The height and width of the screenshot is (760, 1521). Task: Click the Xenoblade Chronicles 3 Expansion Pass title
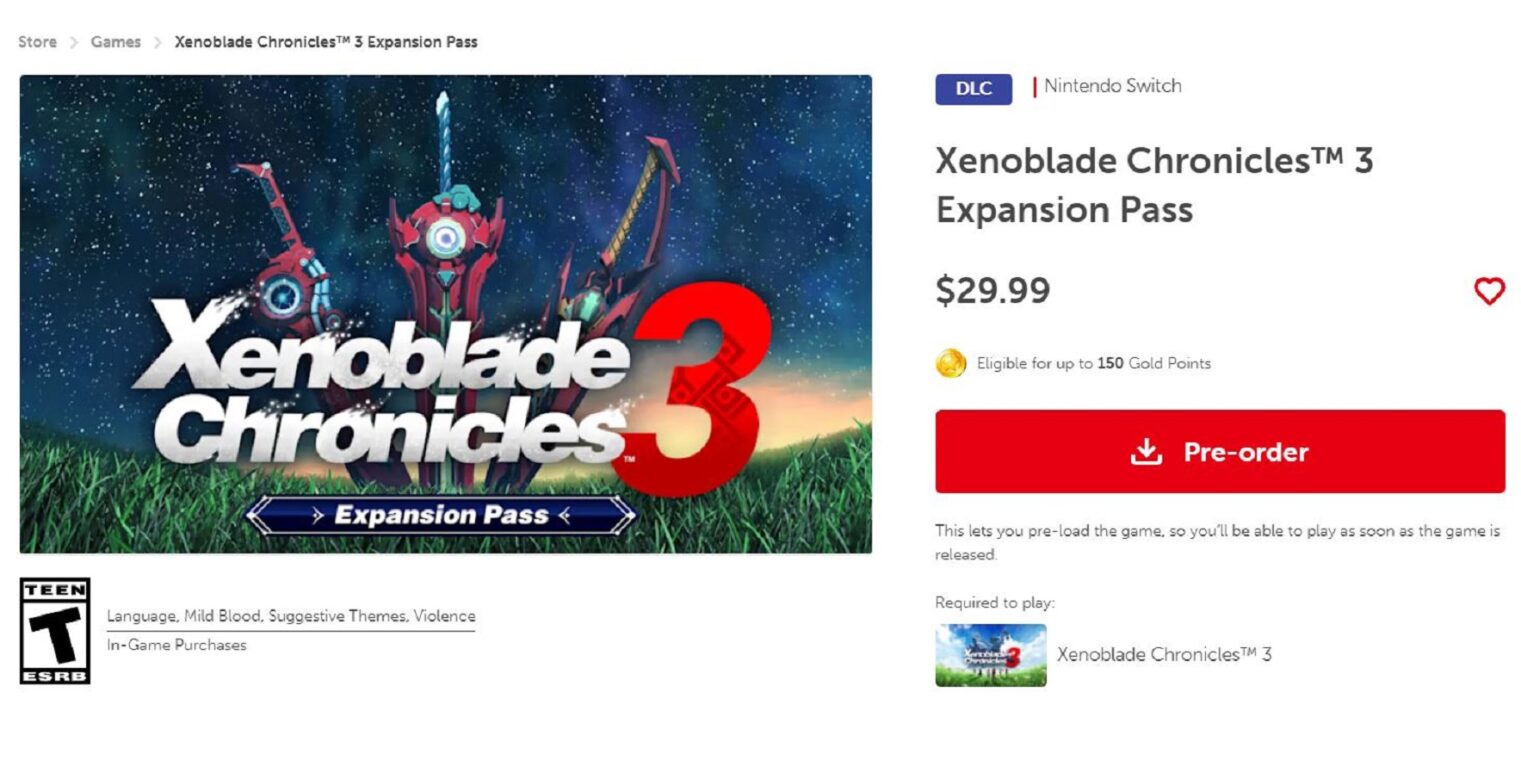pyautogui.click(x=1154, y=185)
